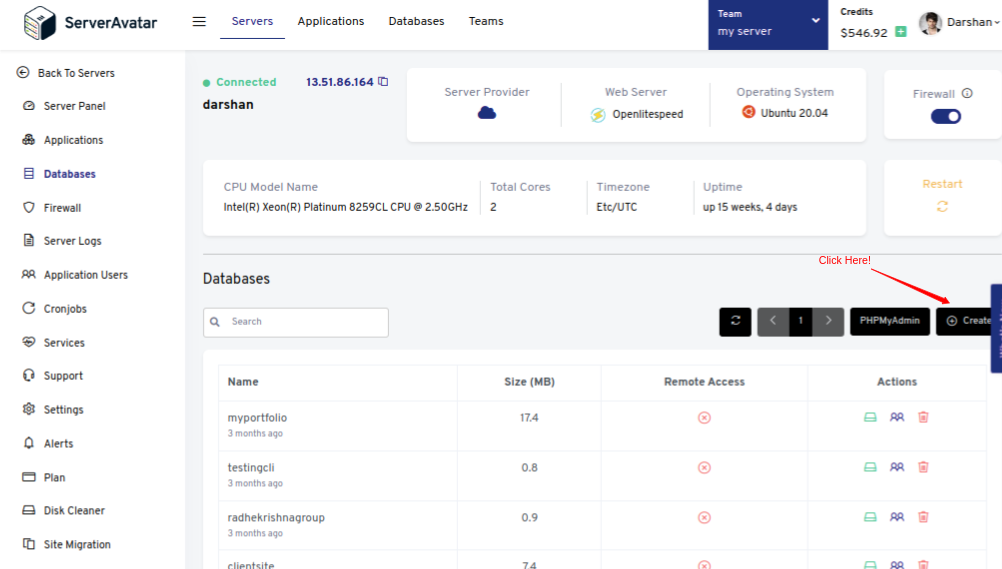Manage users of radhekrishnagroup database
This screenshot has width=1002, height=569.
[x=897, y=517]
